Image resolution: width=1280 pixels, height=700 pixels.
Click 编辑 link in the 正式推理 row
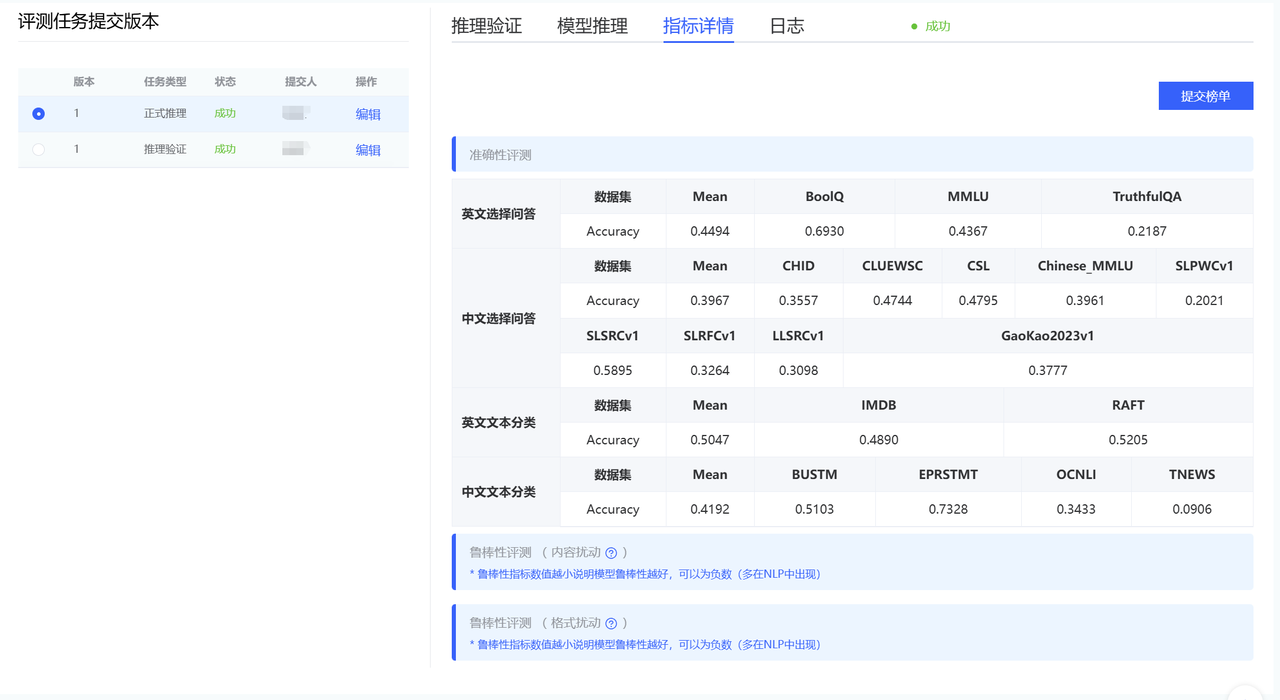point(368,114)
